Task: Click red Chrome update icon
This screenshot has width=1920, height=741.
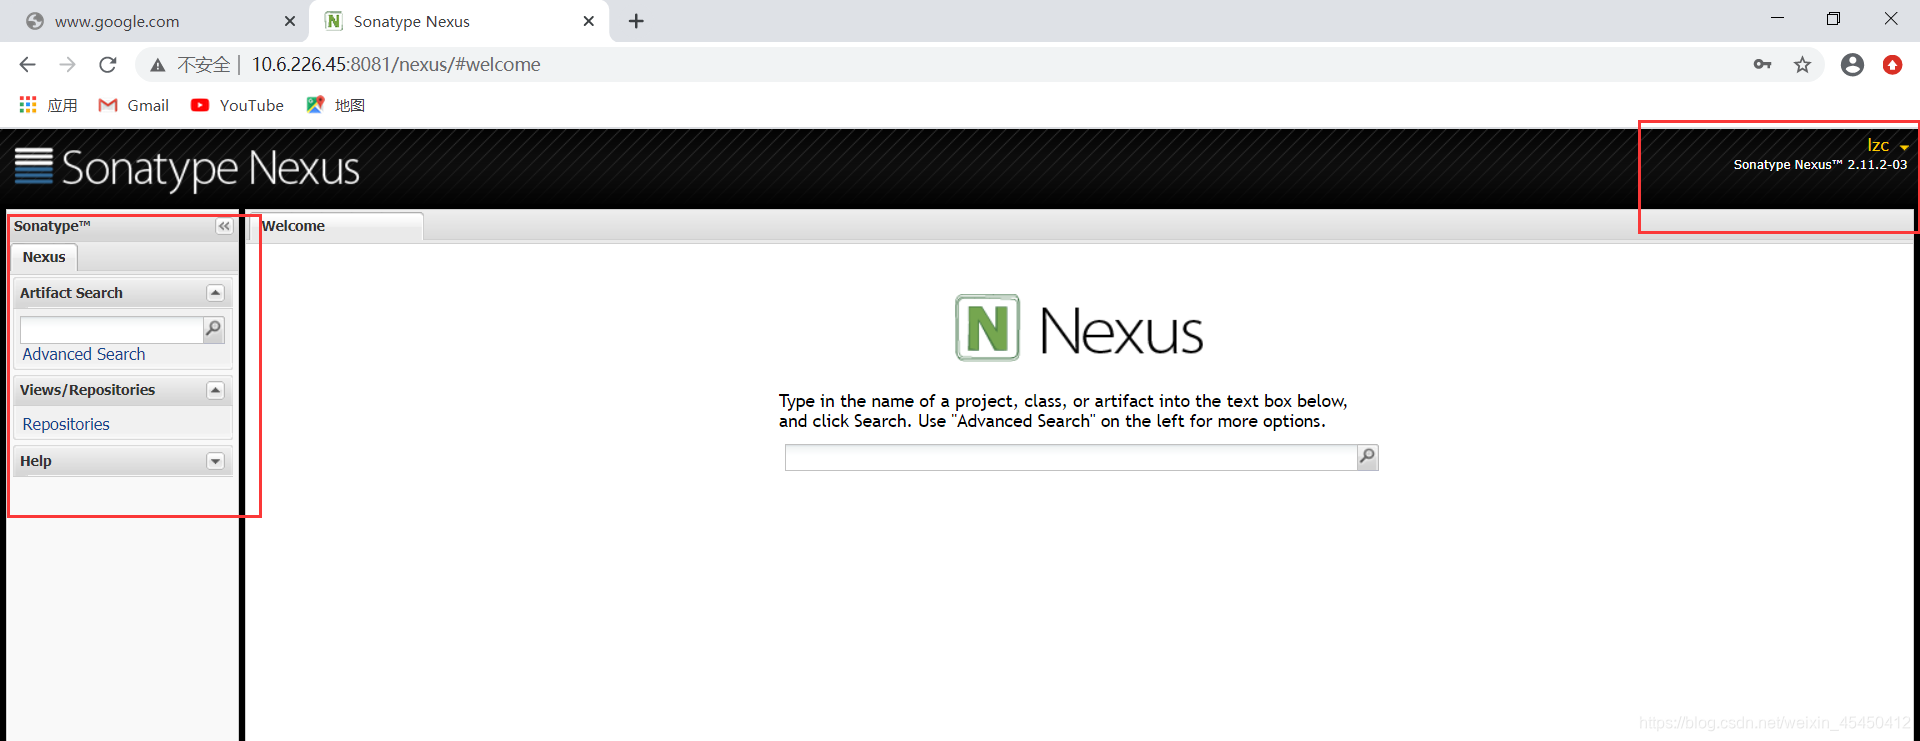Action: [1892, 65]
